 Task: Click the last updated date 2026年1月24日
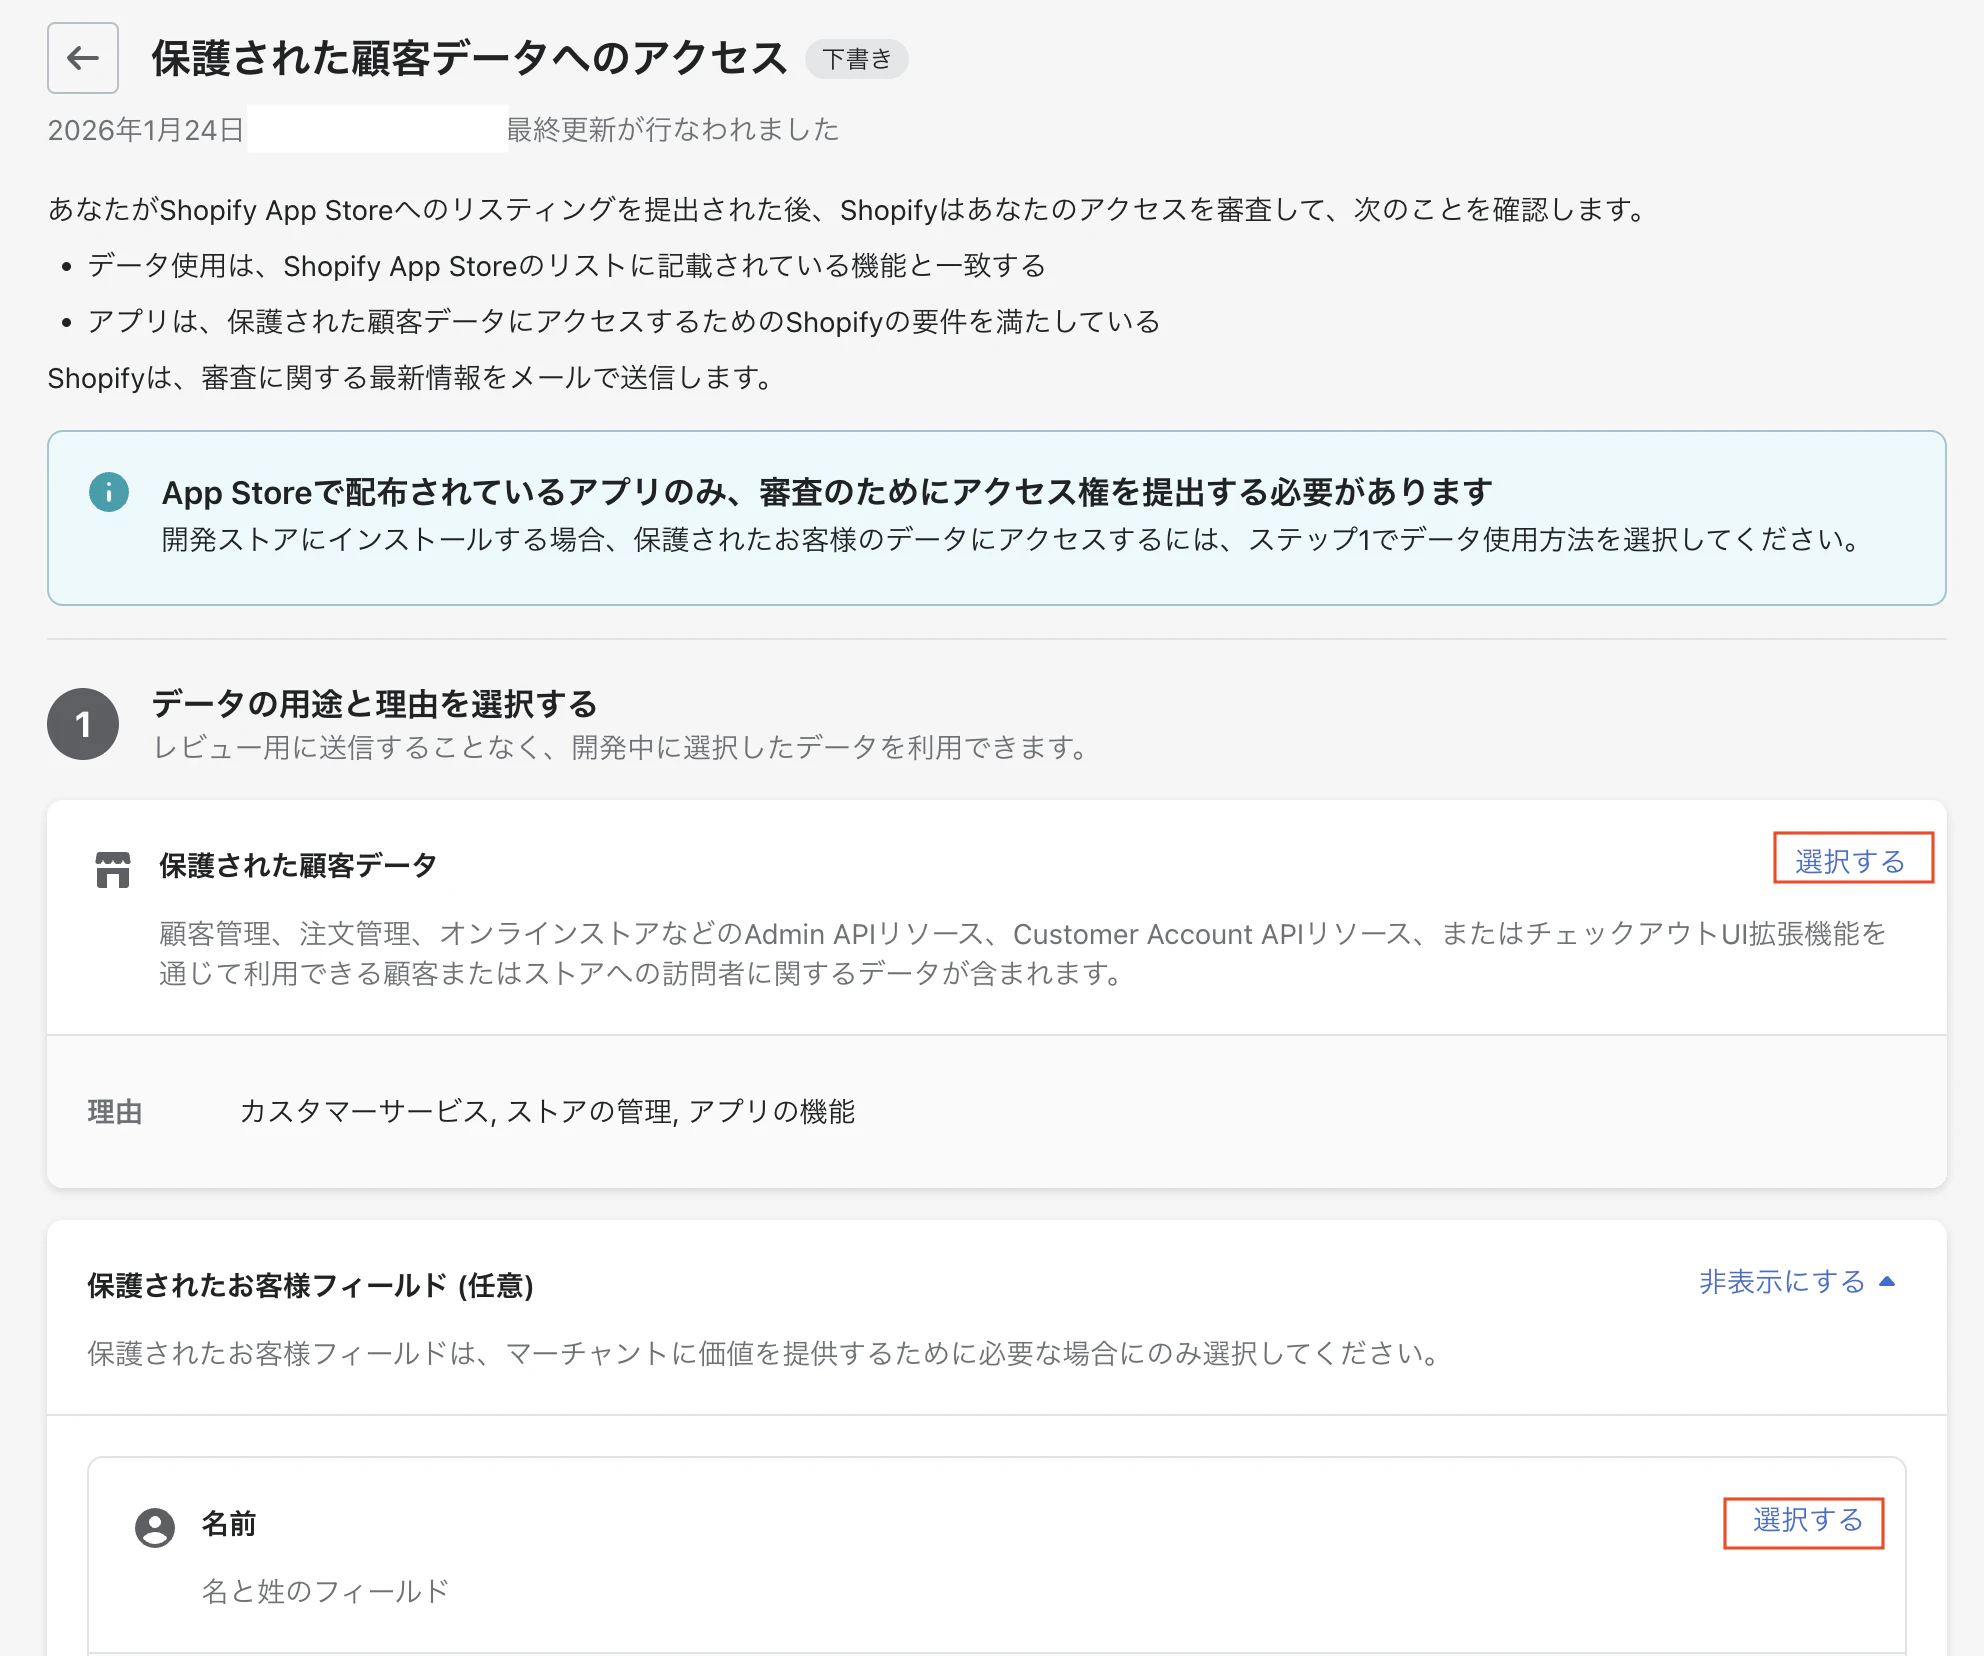(x=147, y=128)
